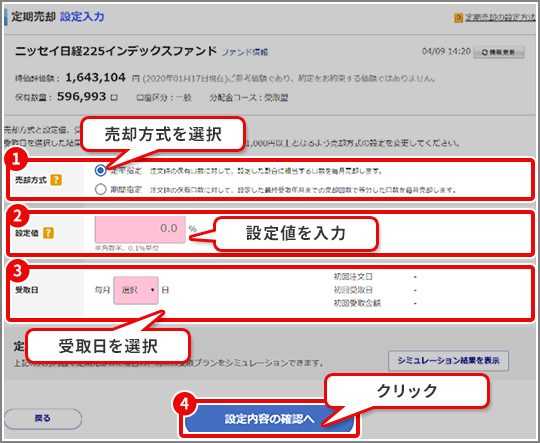
Task: Open the 受取日 day selection dropdown
Action: coord(136,290)
